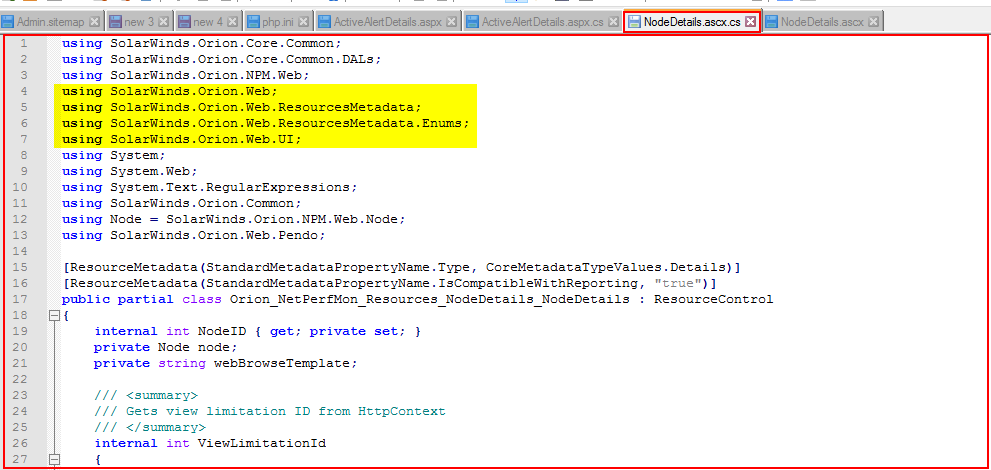This screenshot has height=470, width=991.
Task: Click the '/// <summary>' comment line
Action: point(146,395)
